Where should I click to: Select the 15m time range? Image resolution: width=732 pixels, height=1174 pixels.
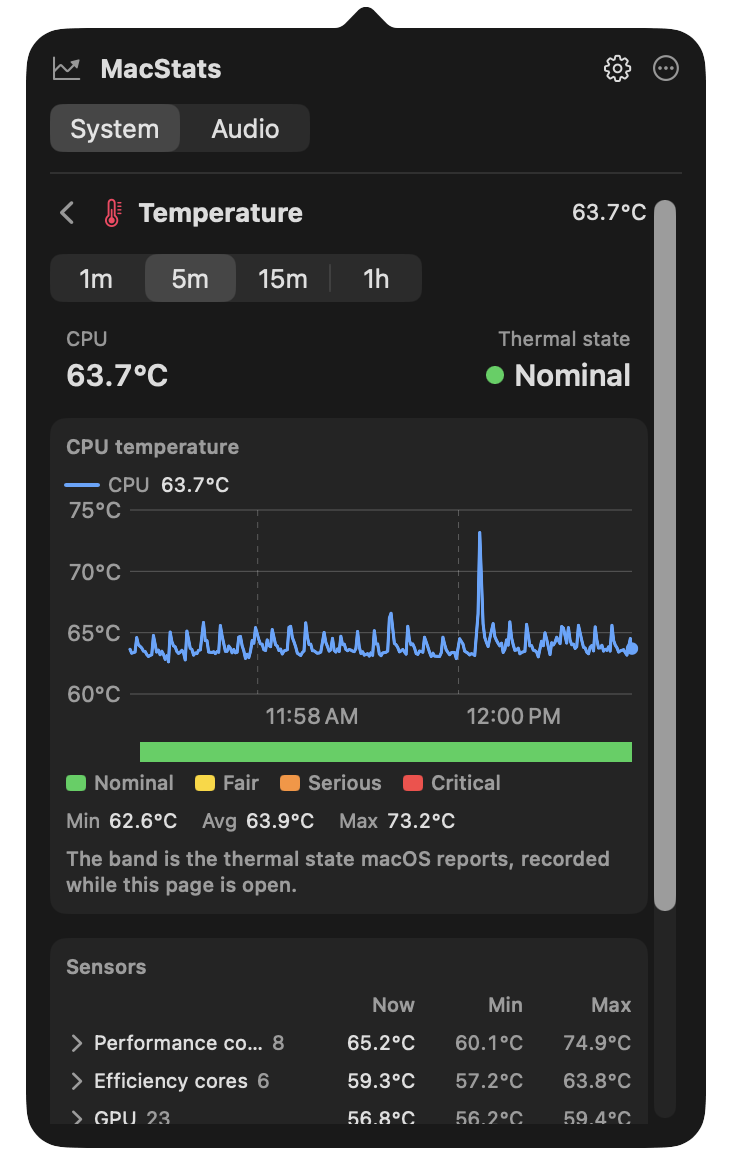pos(283,279)
